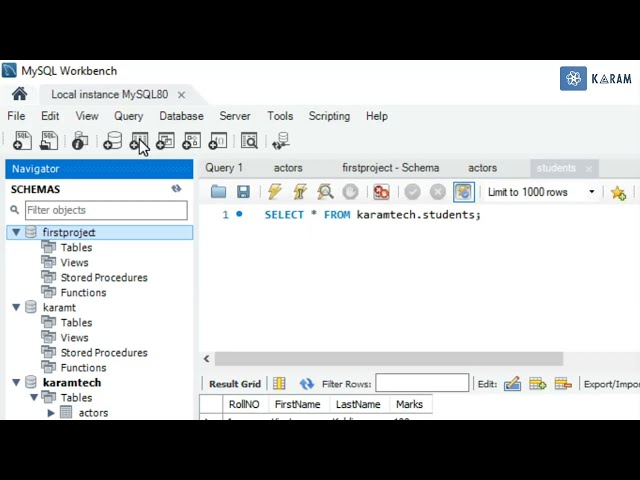
Task: Select Tables under firstproject schema
Action: tap(76, 247)
